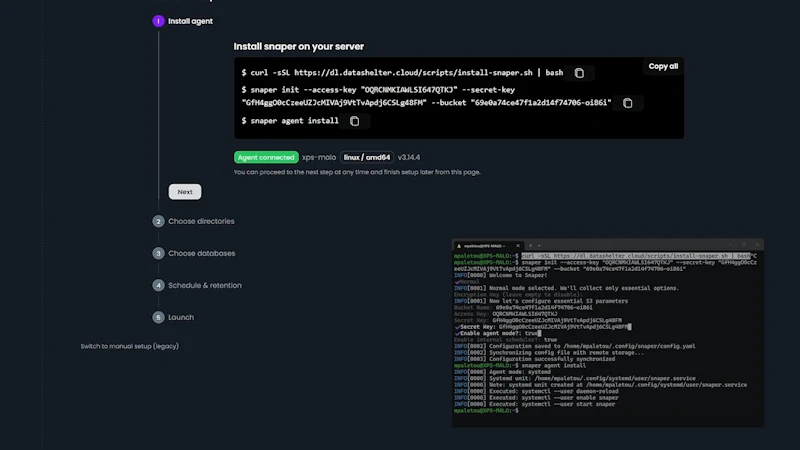Click 'Agent mode: systemd' line in terminal
Viewport: 800px width, 450px height.
point(502,372)
